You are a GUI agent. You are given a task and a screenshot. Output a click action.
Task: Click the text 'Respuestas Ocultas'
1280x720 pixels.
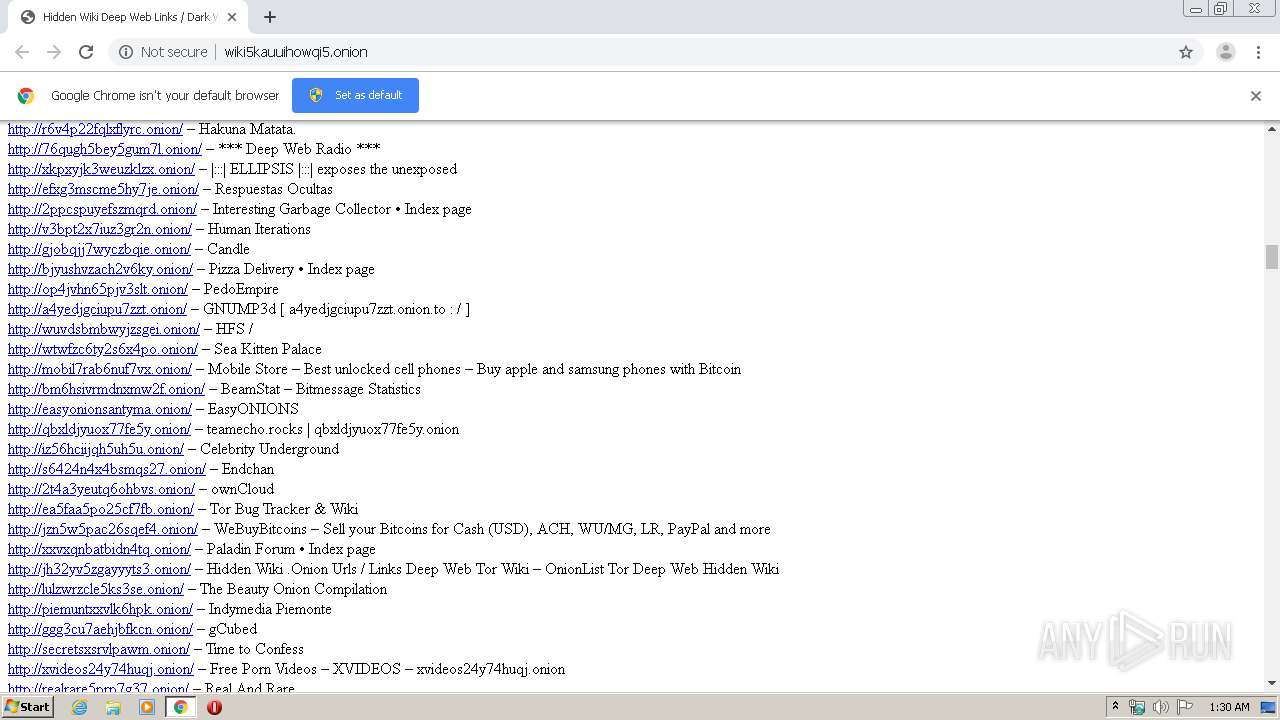tap(274, 189)
